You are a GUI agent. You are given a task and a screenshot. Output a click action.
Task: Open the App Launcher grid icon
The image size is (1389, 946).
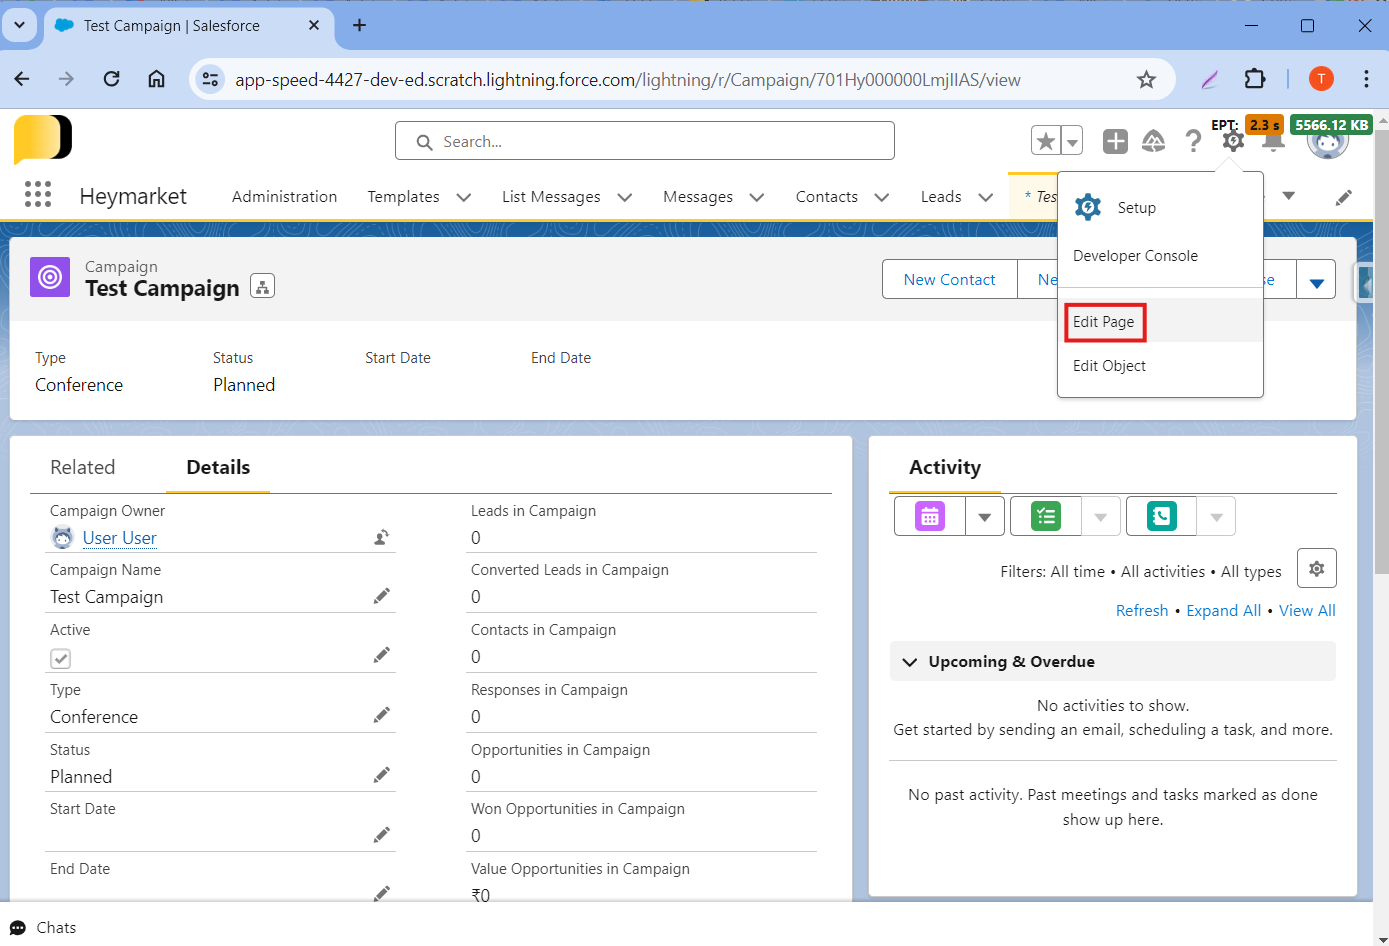point(37,194)
